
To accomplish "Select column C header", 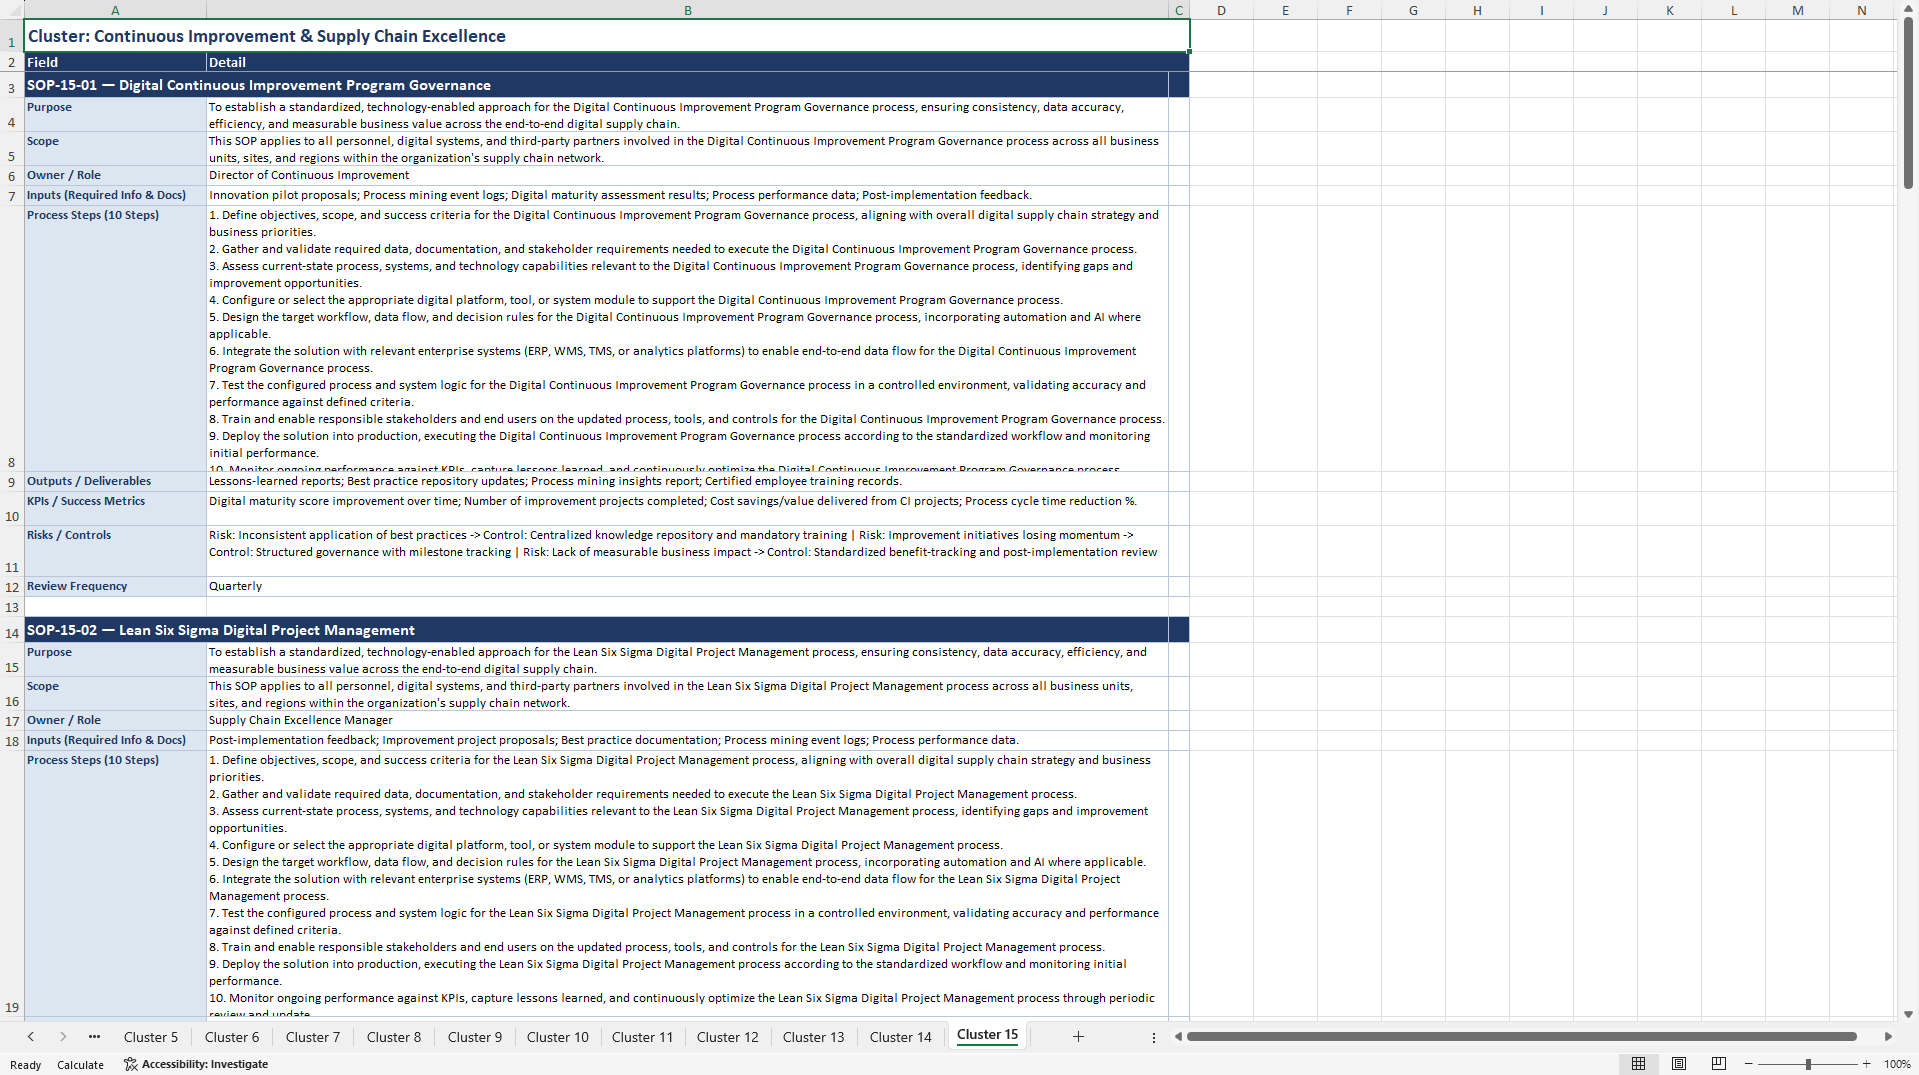I will [x=1179, y=10].
